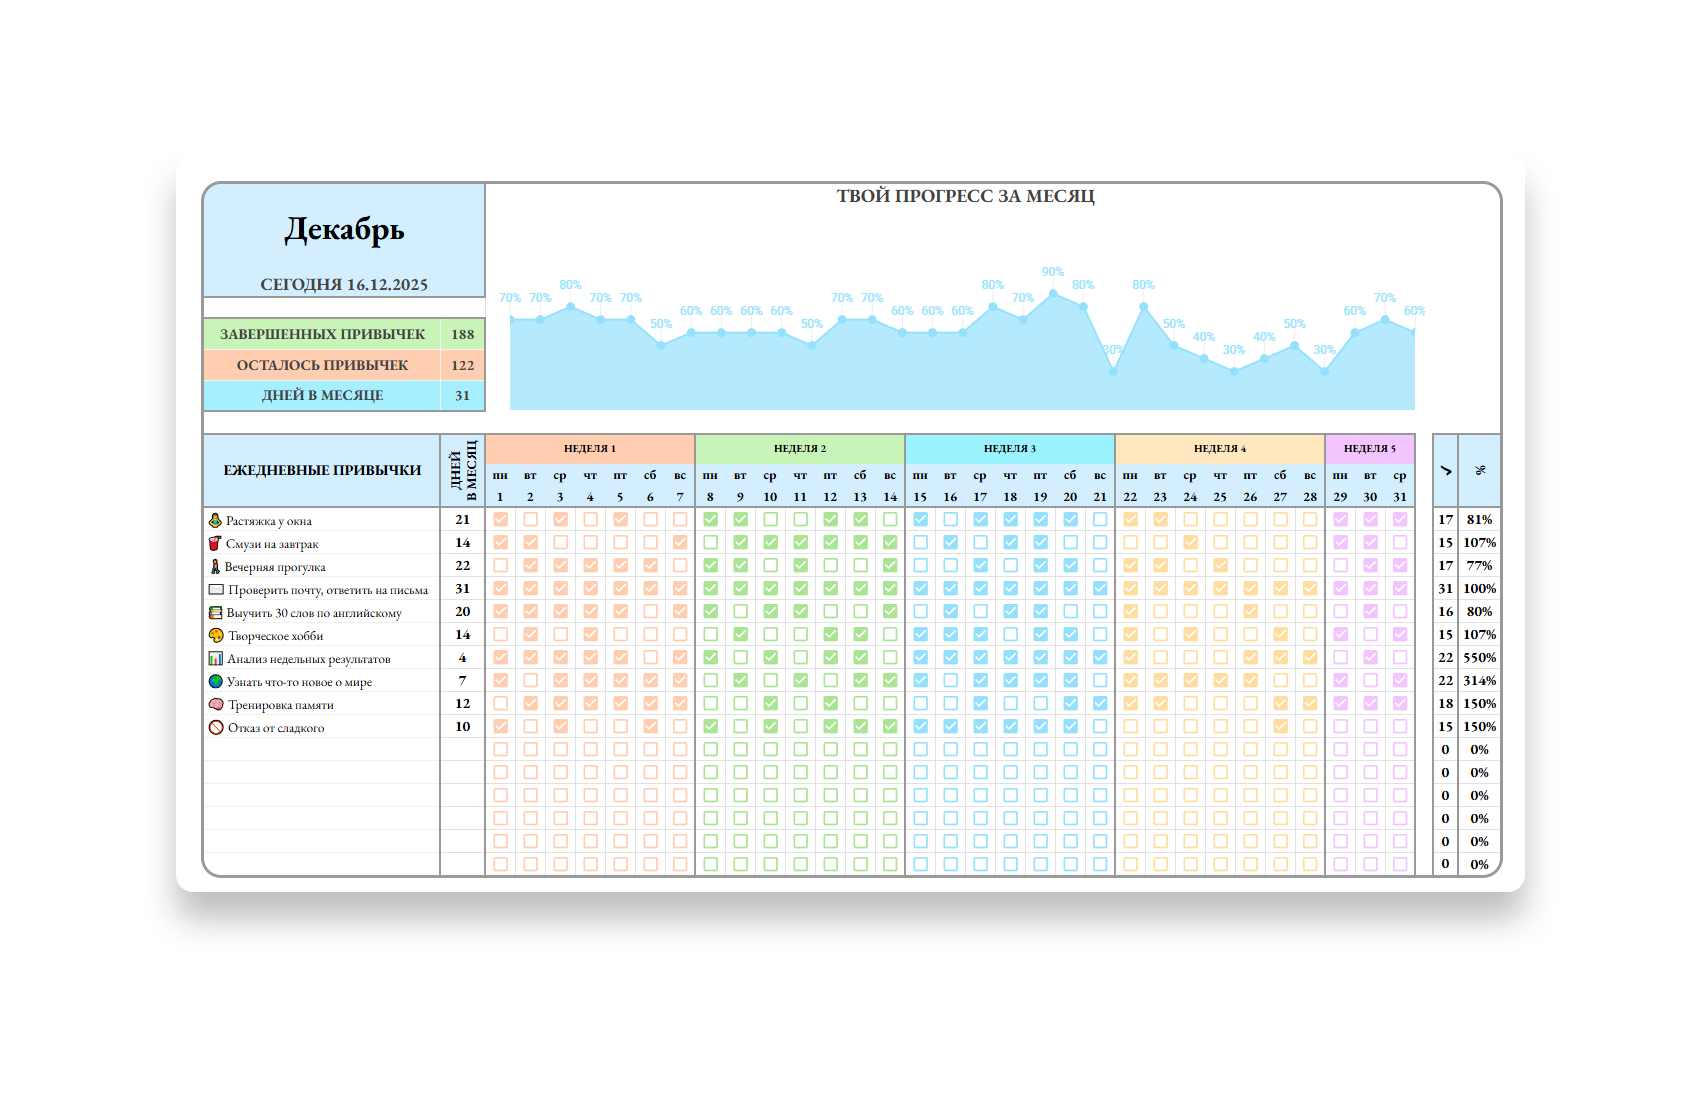
Task: Click the Декабрь month title
Action: tap(344, 230)
